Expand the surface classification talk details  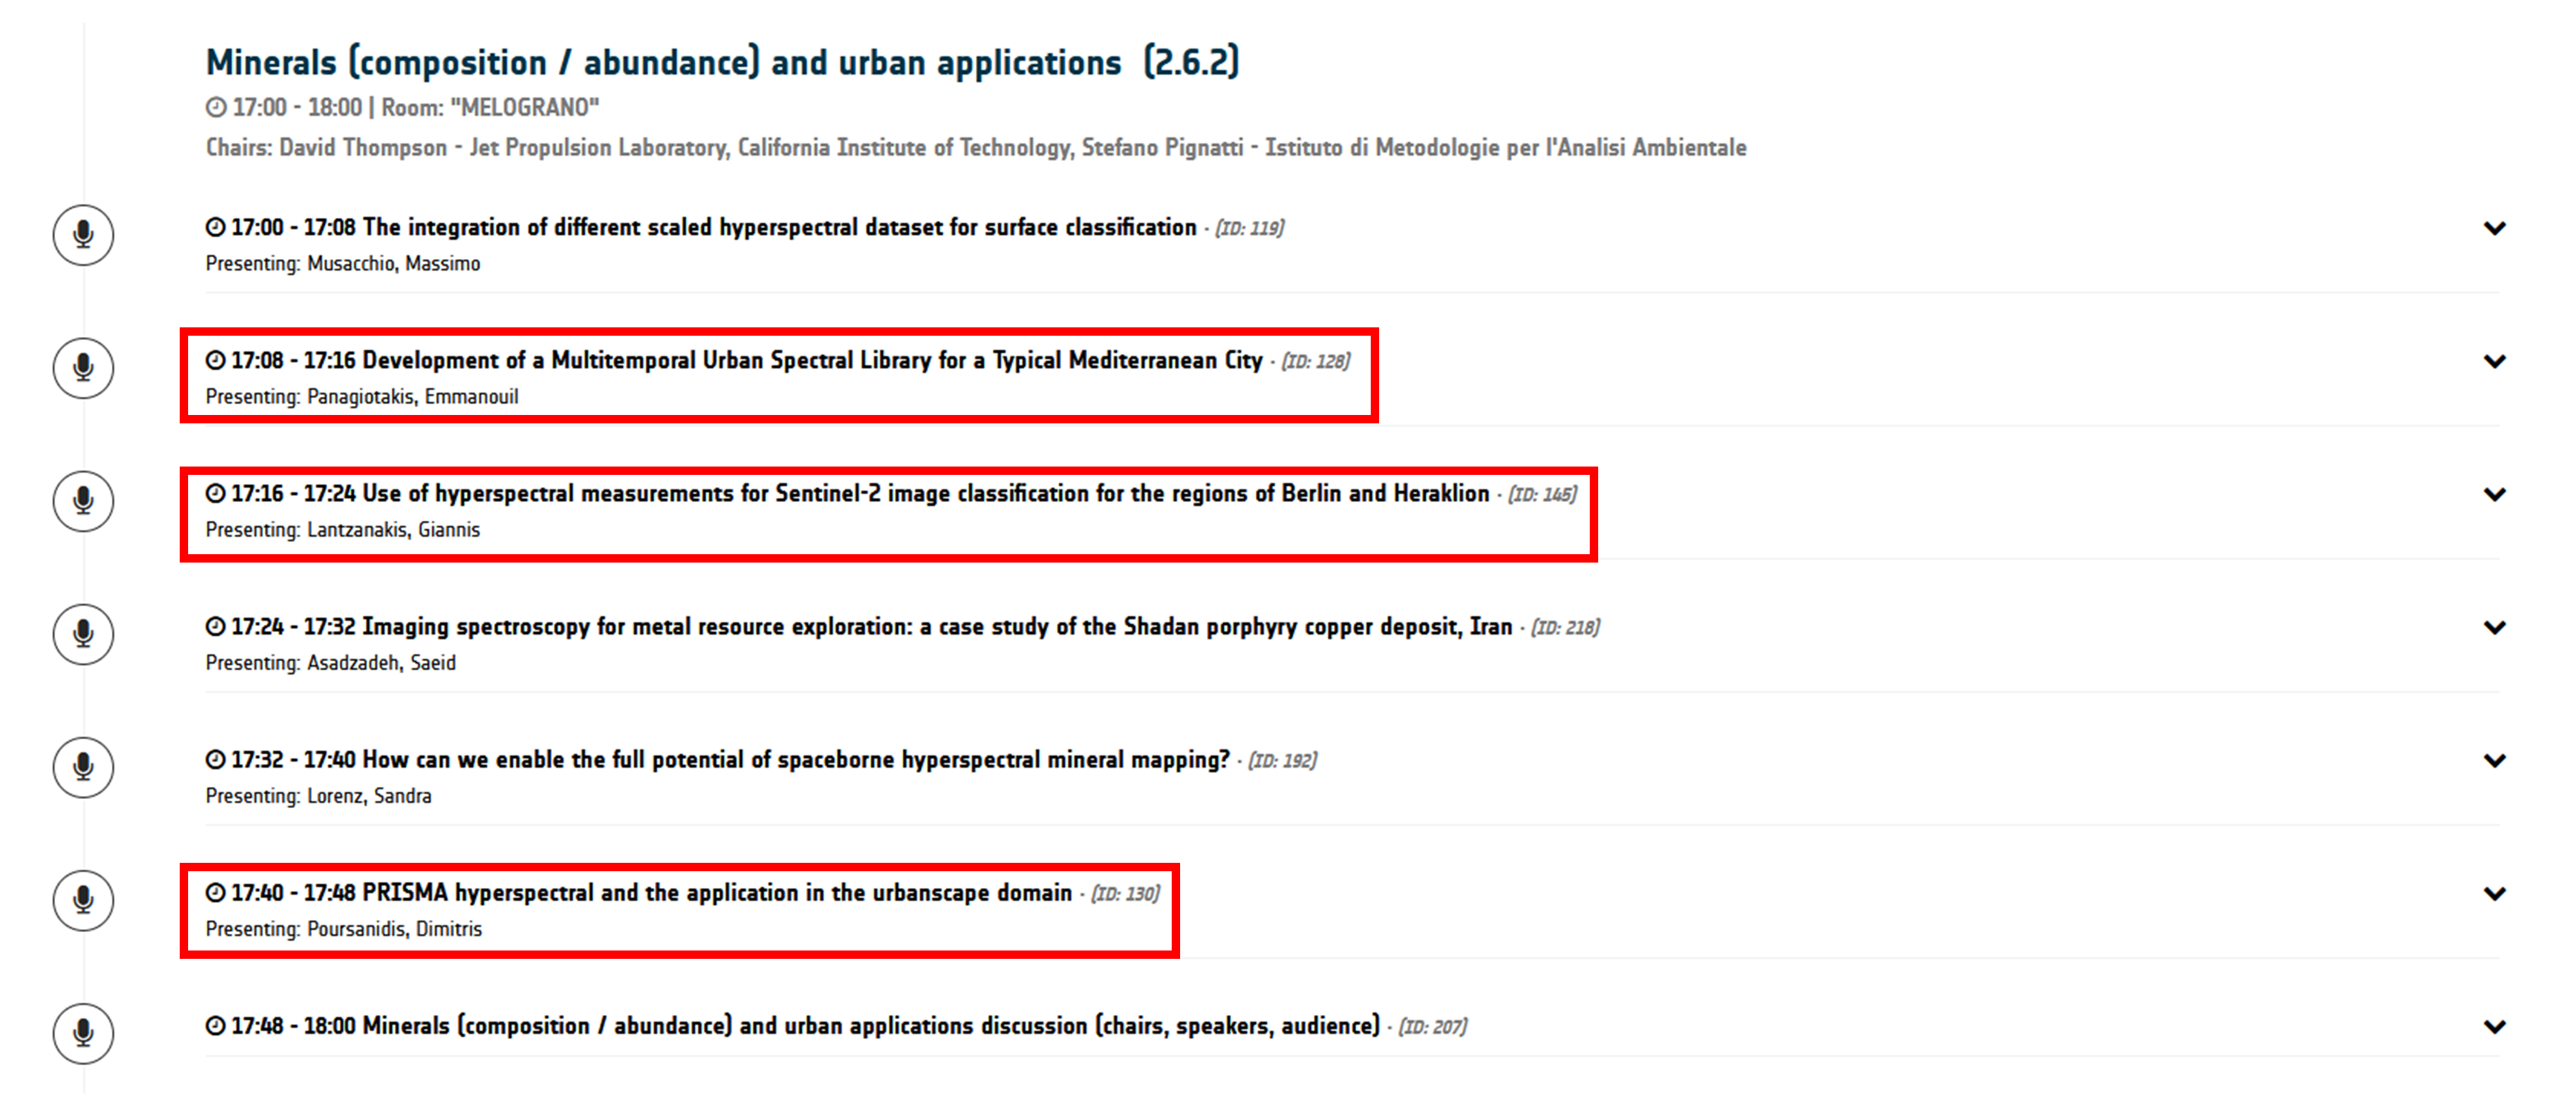click(x=2494, y=228)
